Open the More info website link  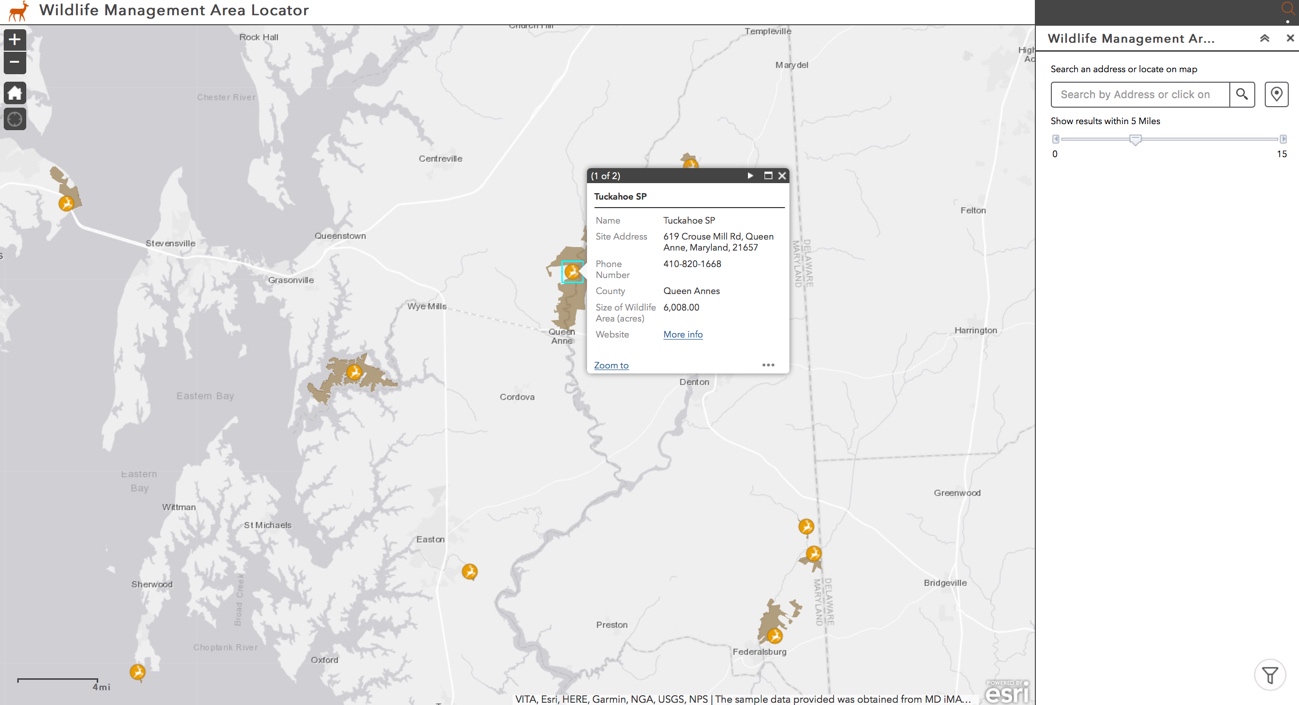coord(683,335)
